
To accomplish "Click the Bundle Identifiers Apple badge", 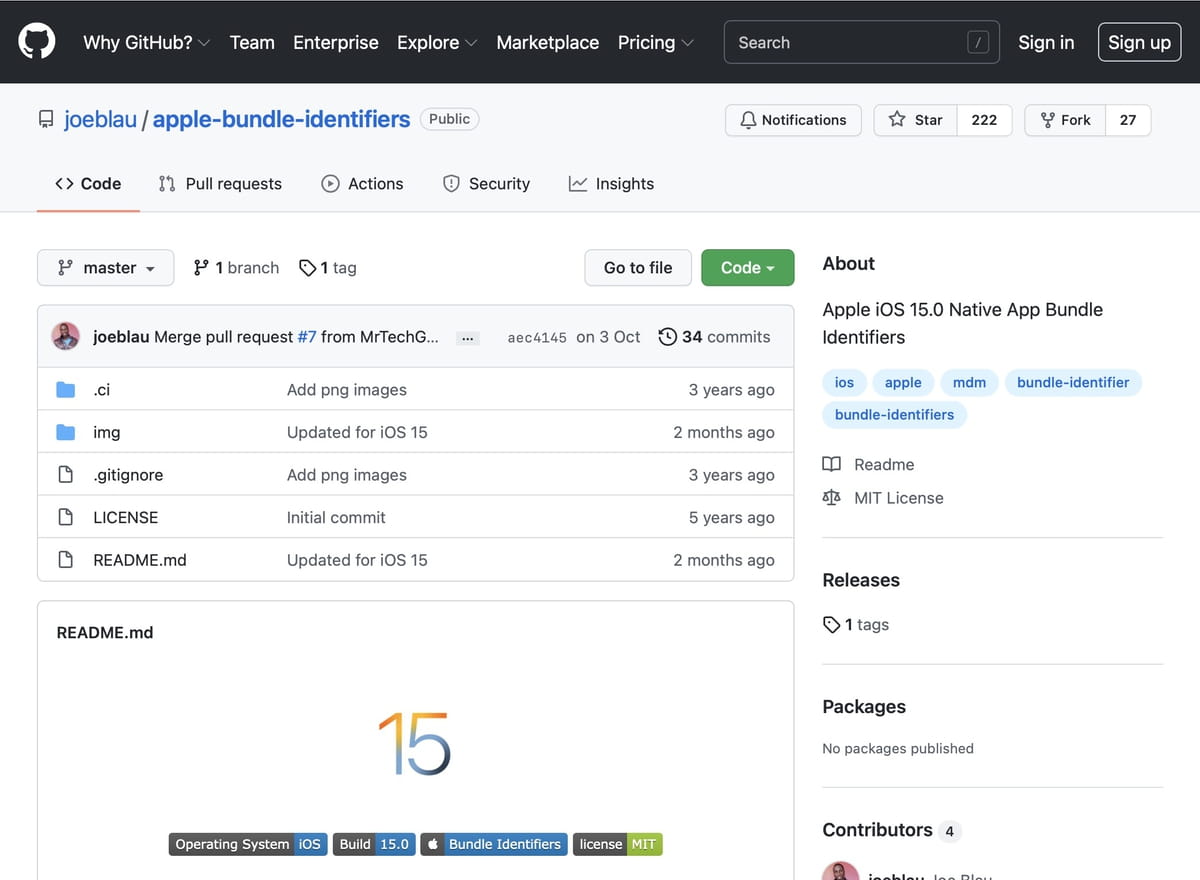I will click(494, 844).
